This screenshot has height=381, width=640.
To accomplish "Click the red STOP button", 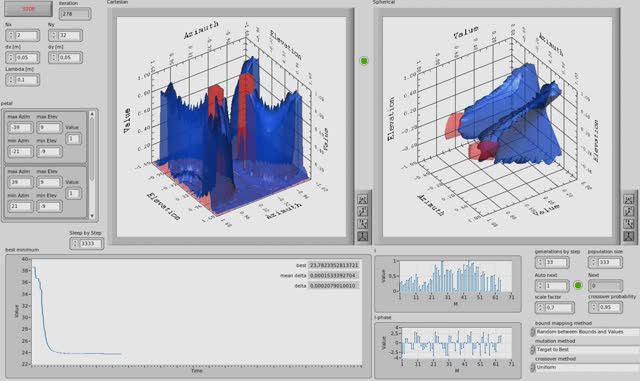I will (x=28, y=9).
